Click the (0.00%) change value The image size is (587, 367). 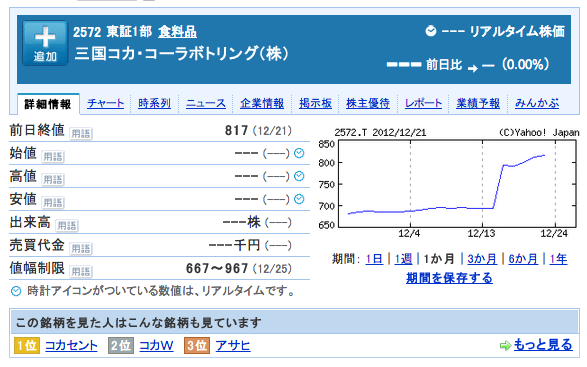[525, 64]
